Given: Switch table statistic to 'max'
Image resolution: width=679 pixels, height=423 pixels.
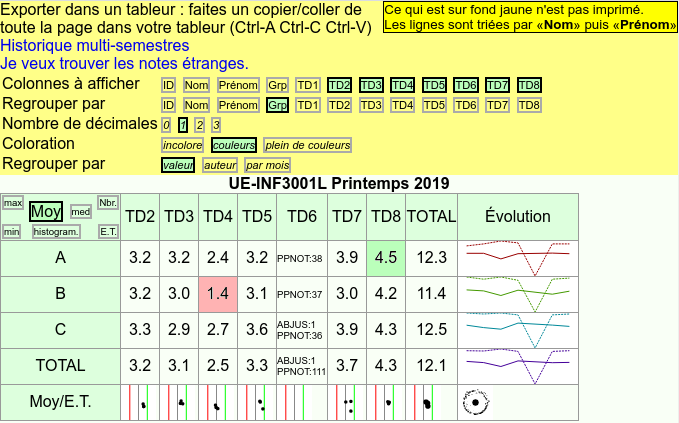Looking at the screenshot, I should (13, 202).
